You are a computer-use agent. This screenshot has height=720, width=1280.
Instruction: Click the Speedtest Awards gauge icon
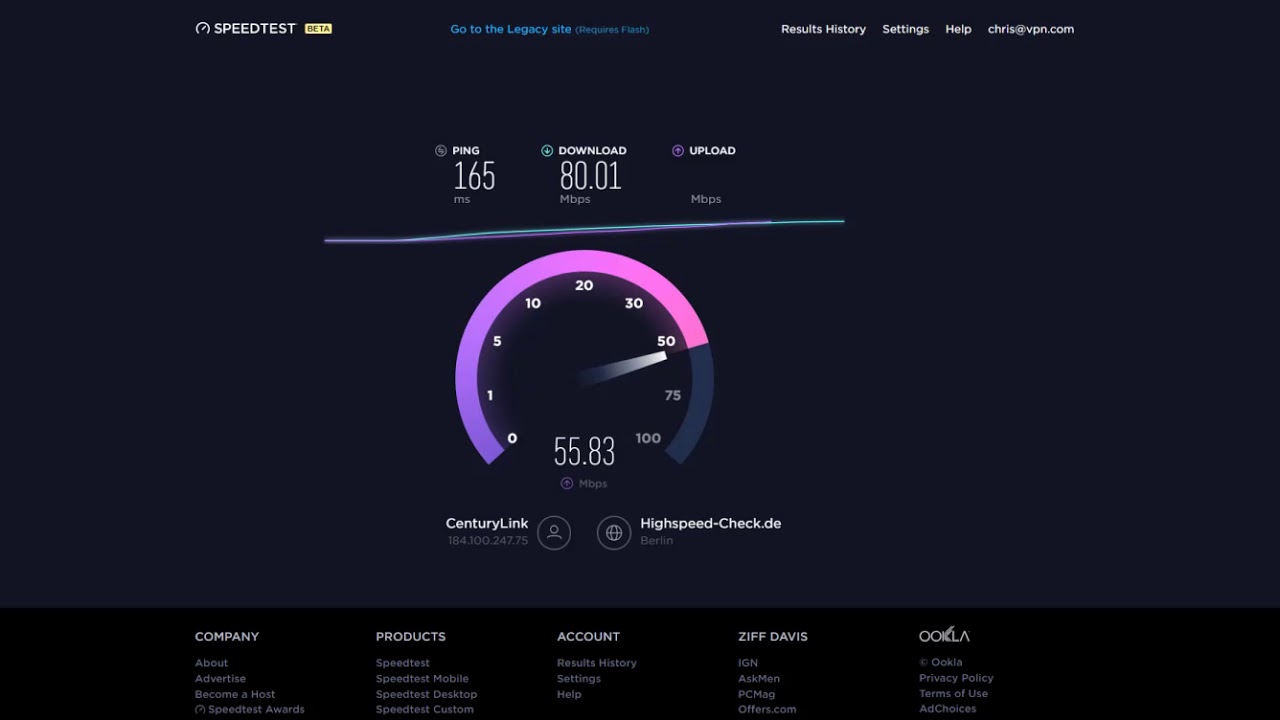[200, 710]
